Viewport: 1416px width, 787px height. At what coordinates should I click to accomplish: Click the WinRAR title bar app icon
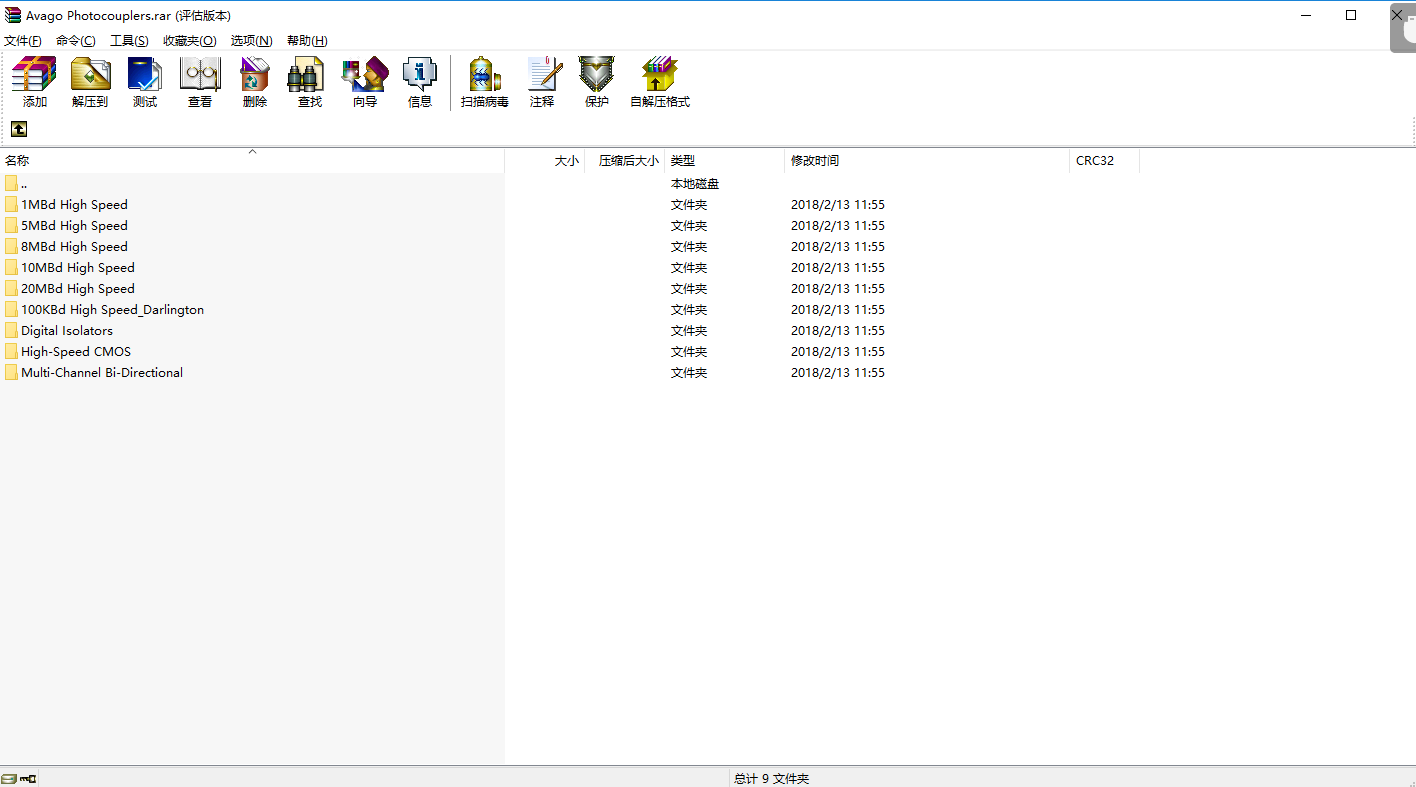tap(13, 15)
